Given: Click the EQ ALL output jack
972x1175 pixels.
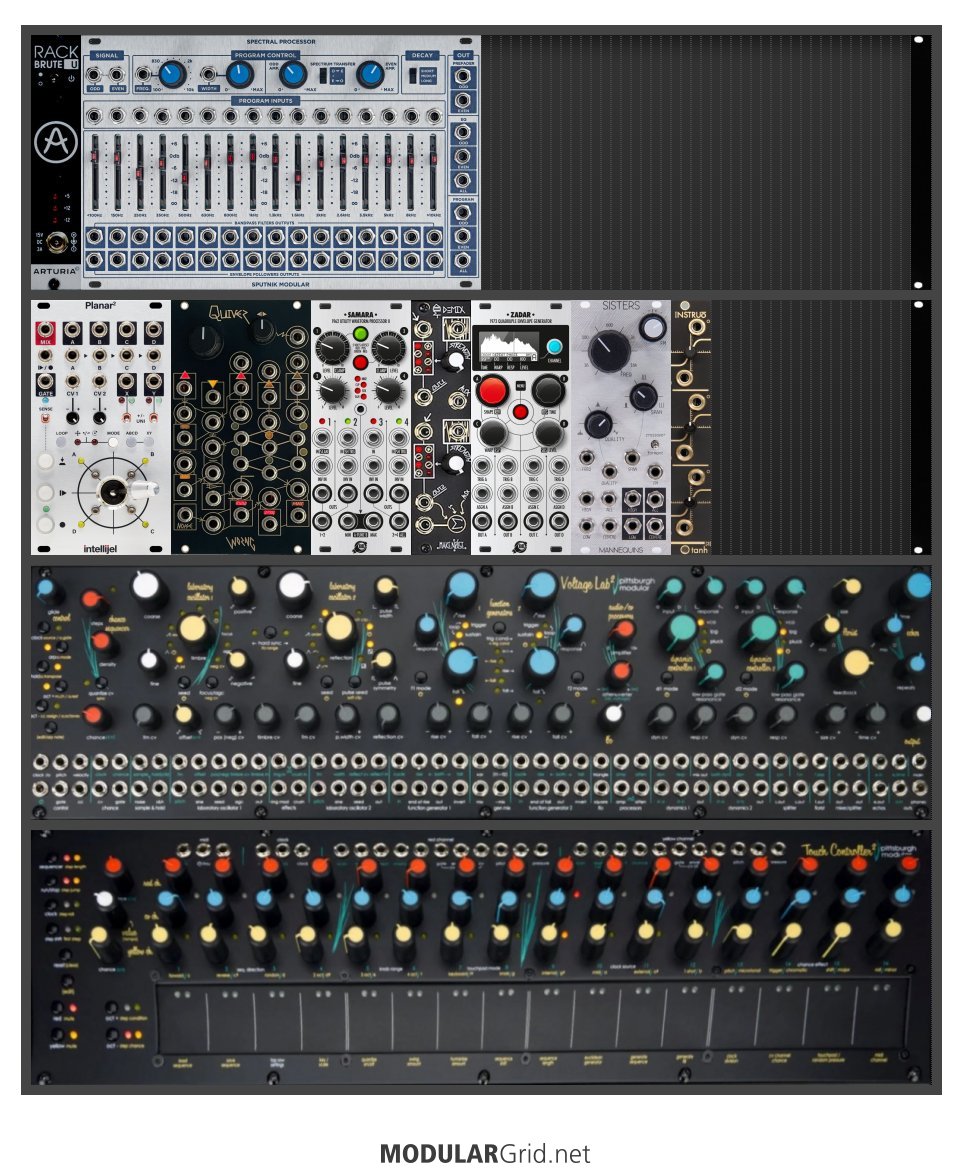Looking at the screenshot, I should (x=463, y=180).
